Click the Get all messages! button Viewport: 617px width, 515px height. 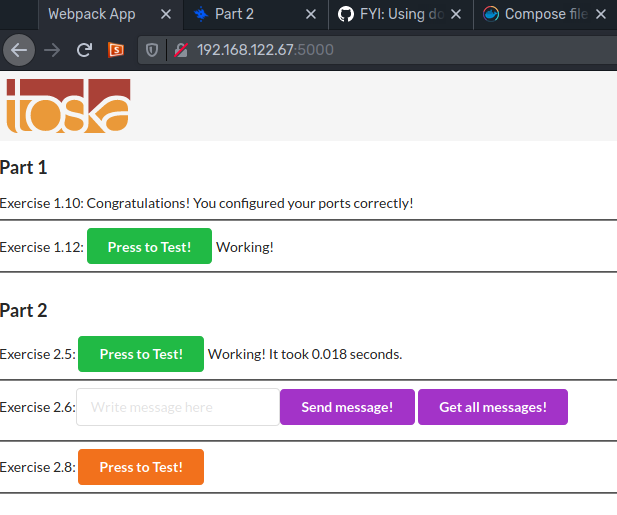[492, 407]
